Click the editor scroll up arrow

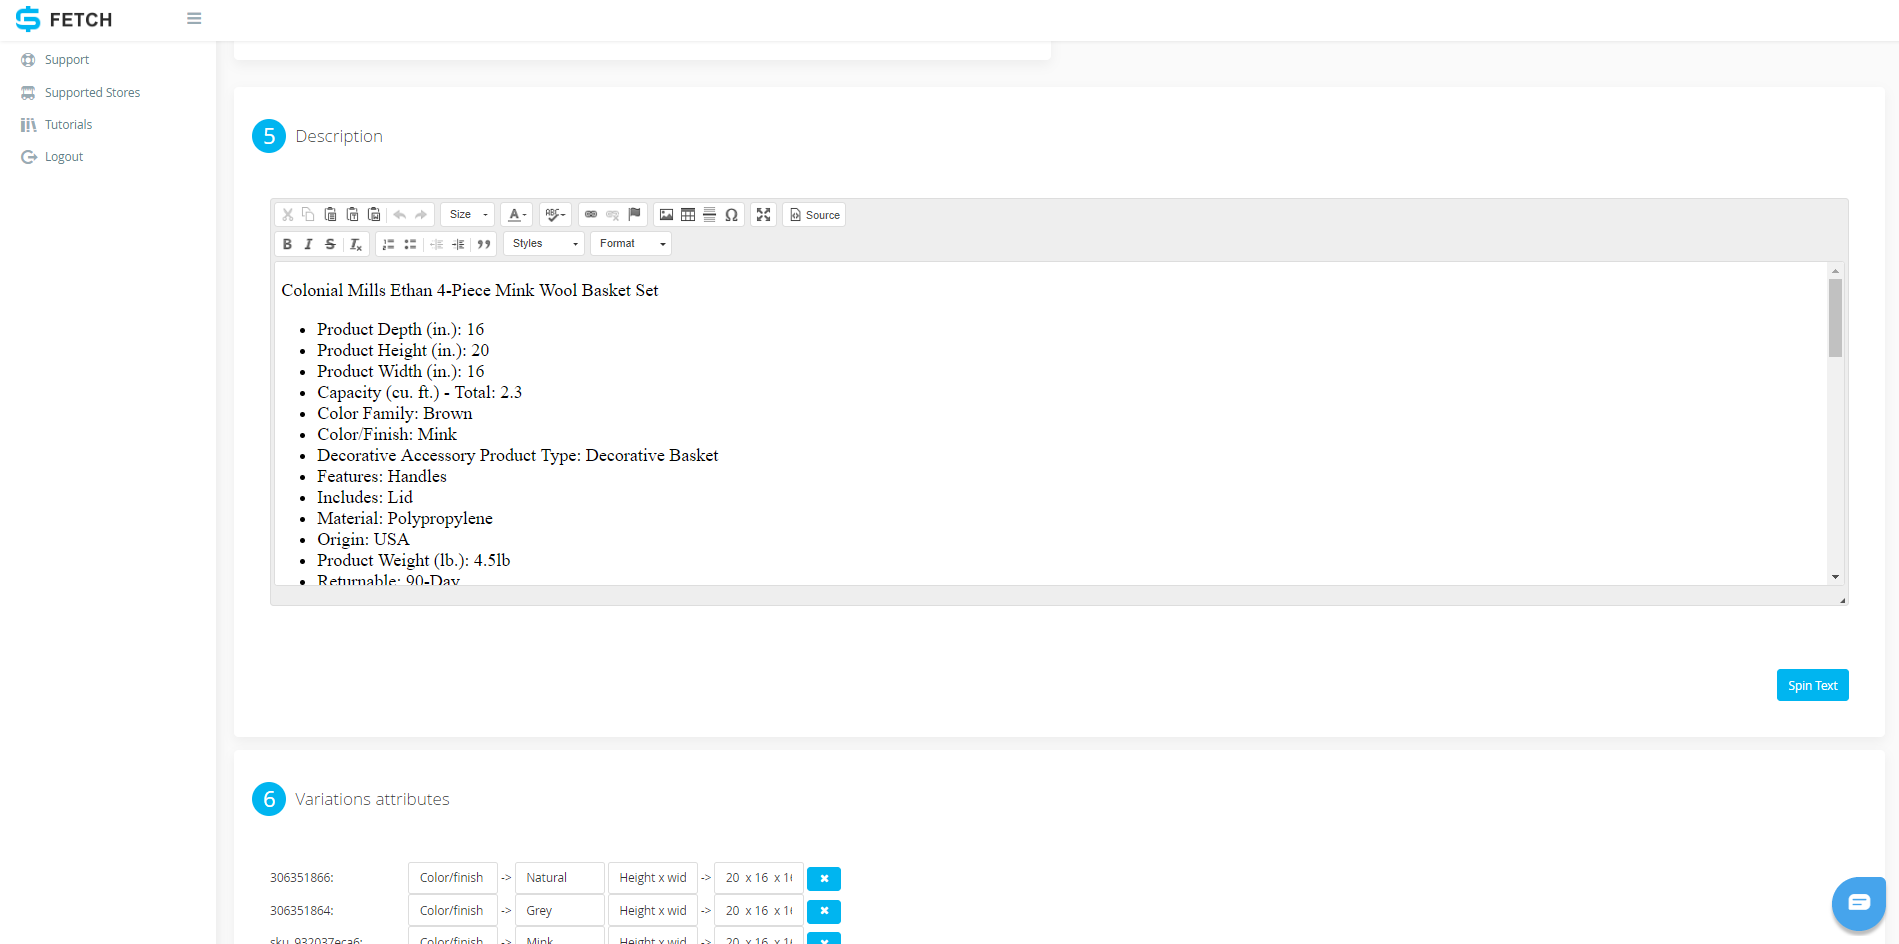(x=1835, y=271)
